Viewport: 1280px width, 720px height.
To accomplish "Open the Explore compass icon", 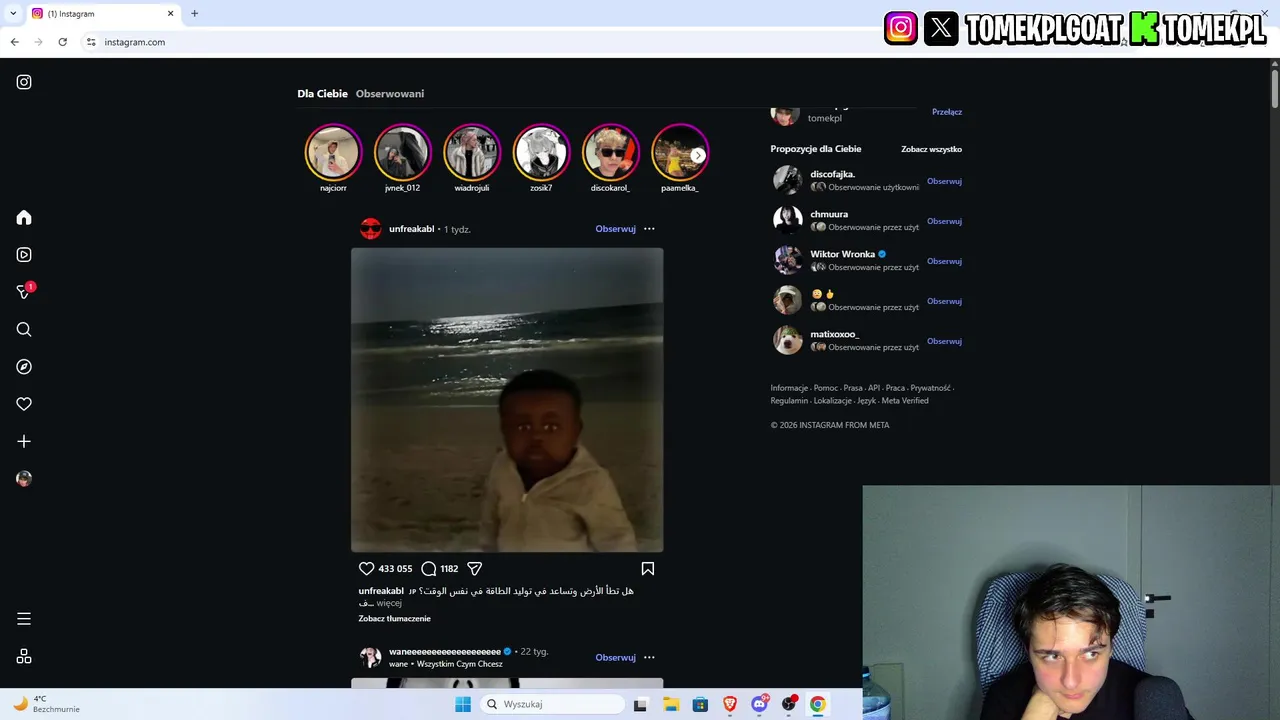I will 24,367.
